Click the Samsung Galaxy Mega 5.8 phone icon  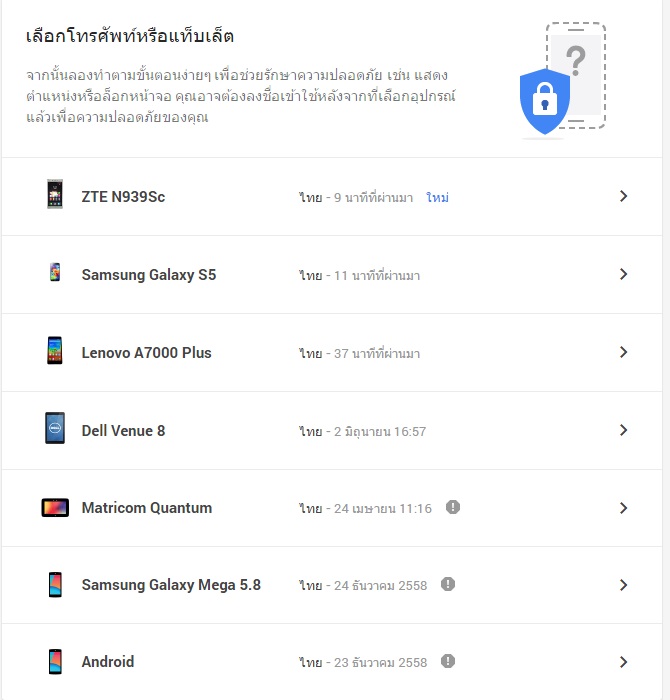55,584
